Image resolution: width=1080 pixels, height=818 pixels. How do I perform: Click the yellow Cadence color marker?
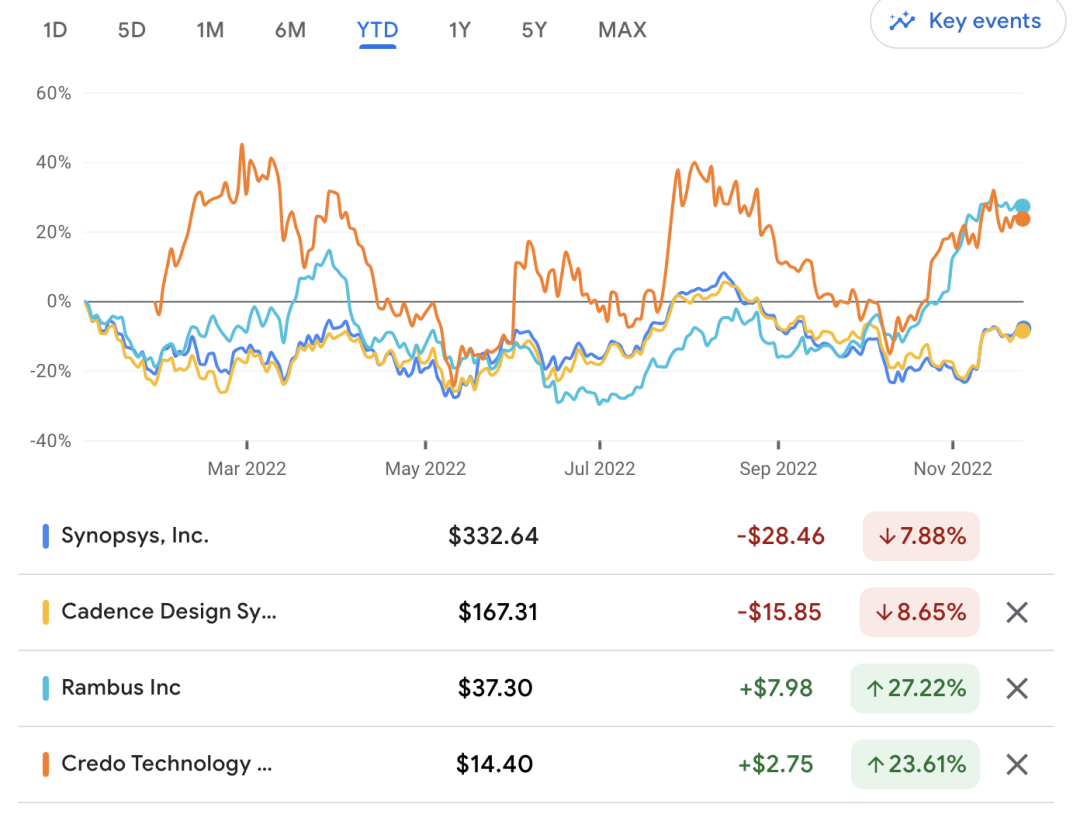45,612
